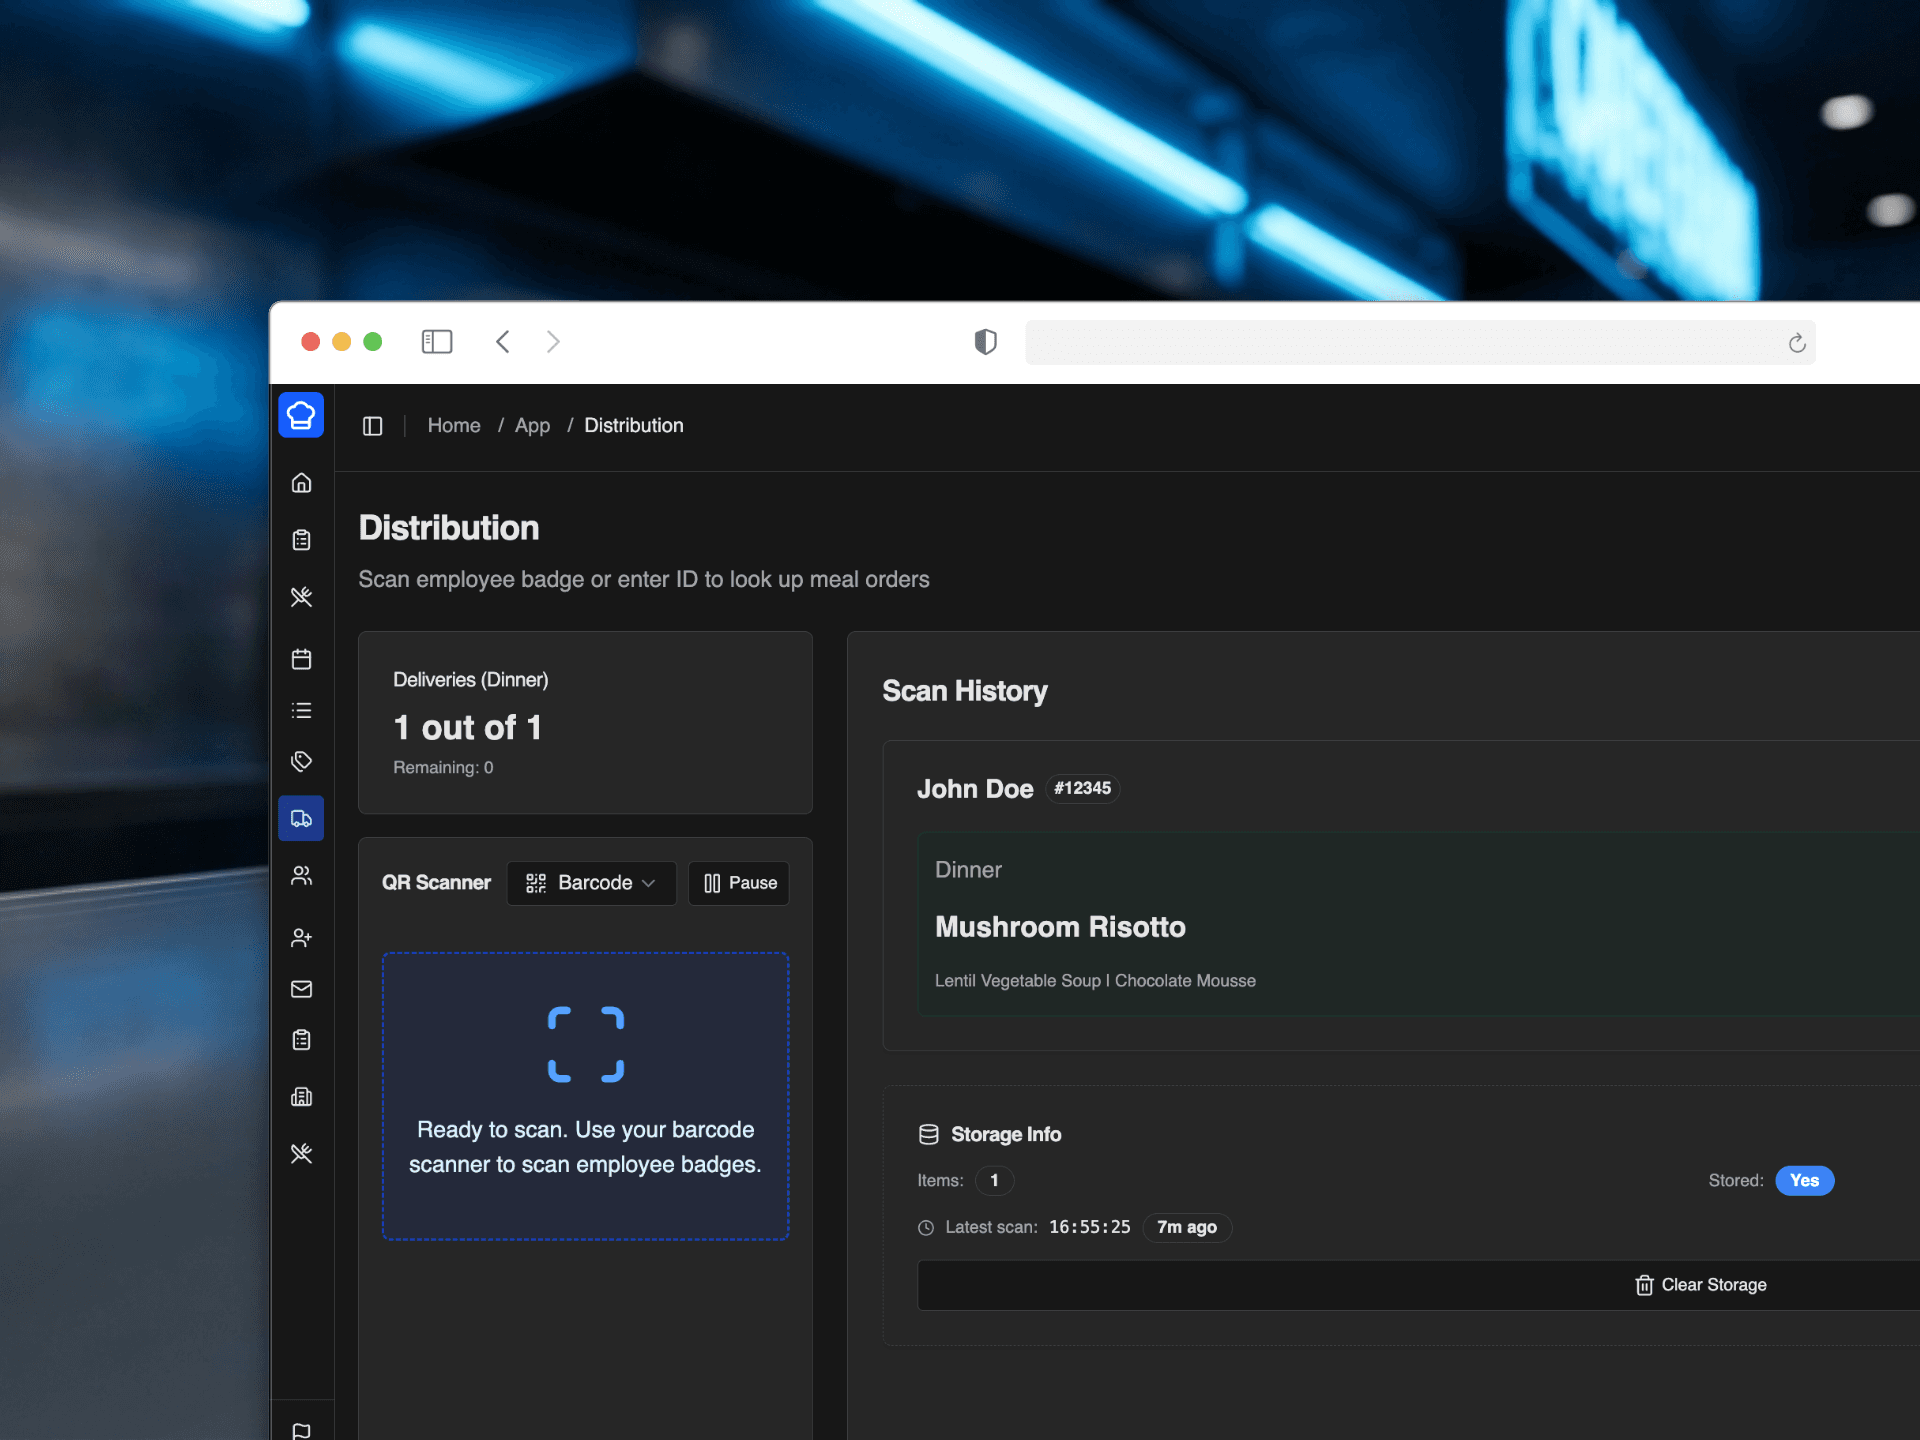
Task: Open the calendar icon in sidebar
Action: [301, 659]
